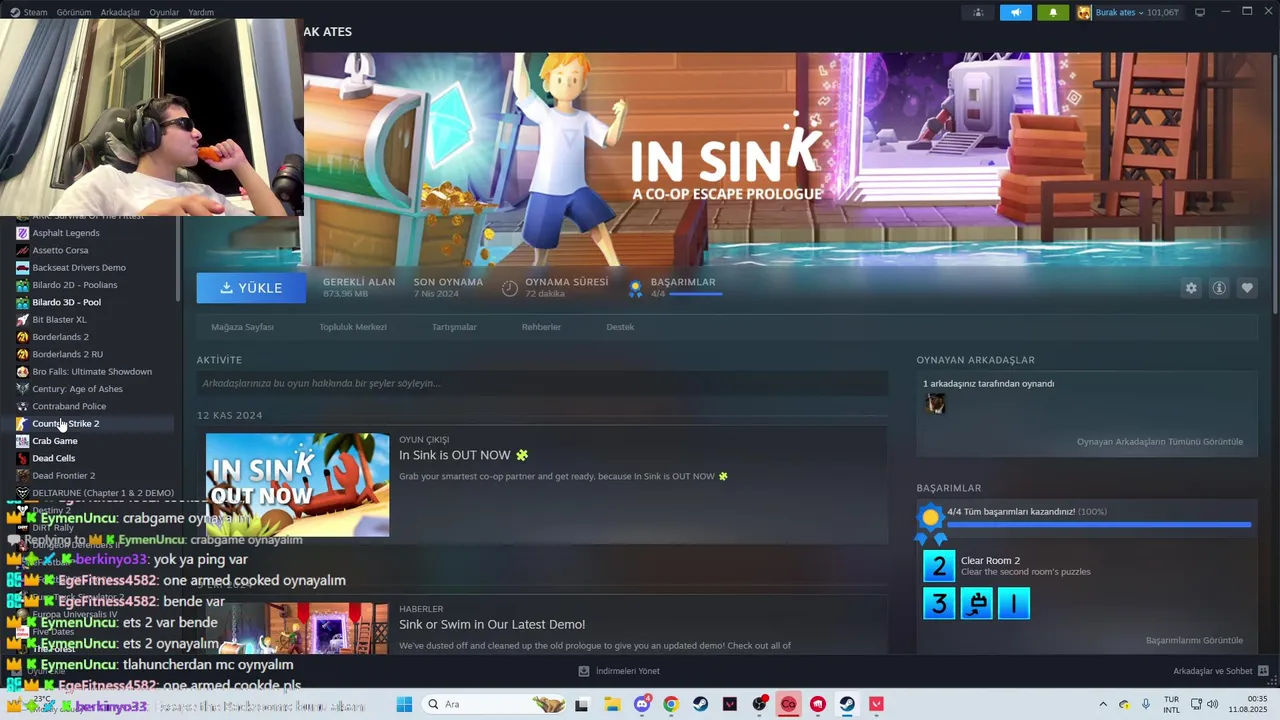Click the Dead Cells game icon

pyautogui.click(x=22, y=458)
